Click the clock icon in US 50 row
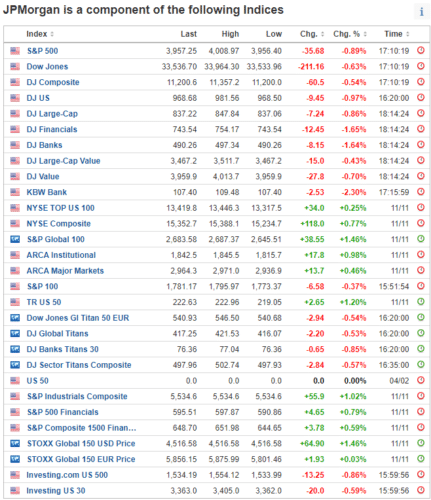The width and height of the screenshot is (431, 500). click(421, 380)
